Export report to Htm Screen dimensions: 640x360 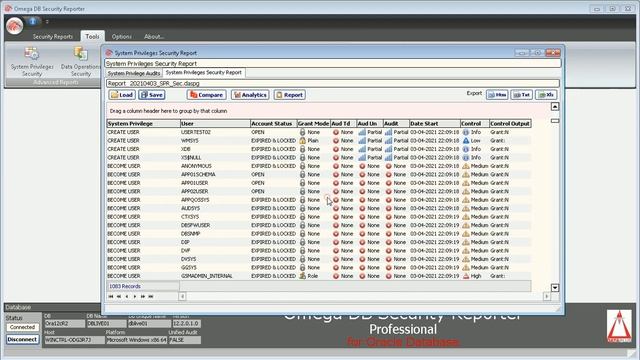(x=497, y=95)
